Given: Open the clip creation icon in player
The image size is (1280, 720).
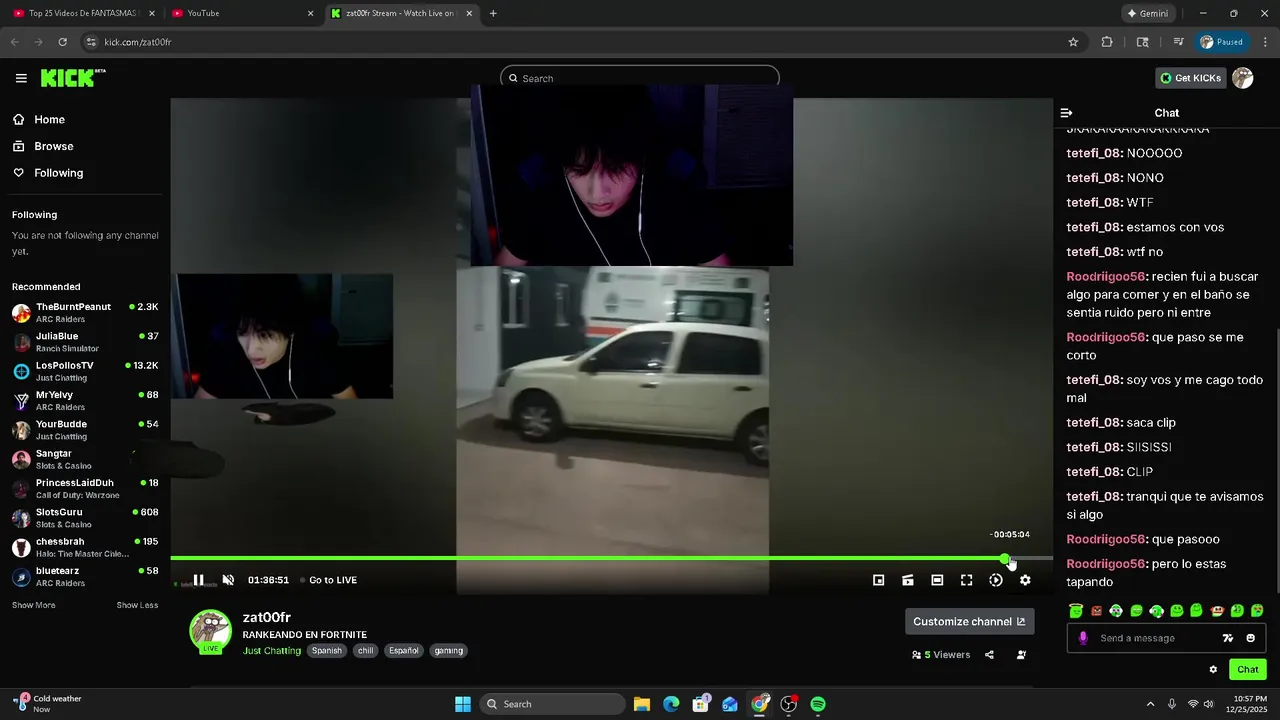Looking at the screenshot, I should (908, 580).
